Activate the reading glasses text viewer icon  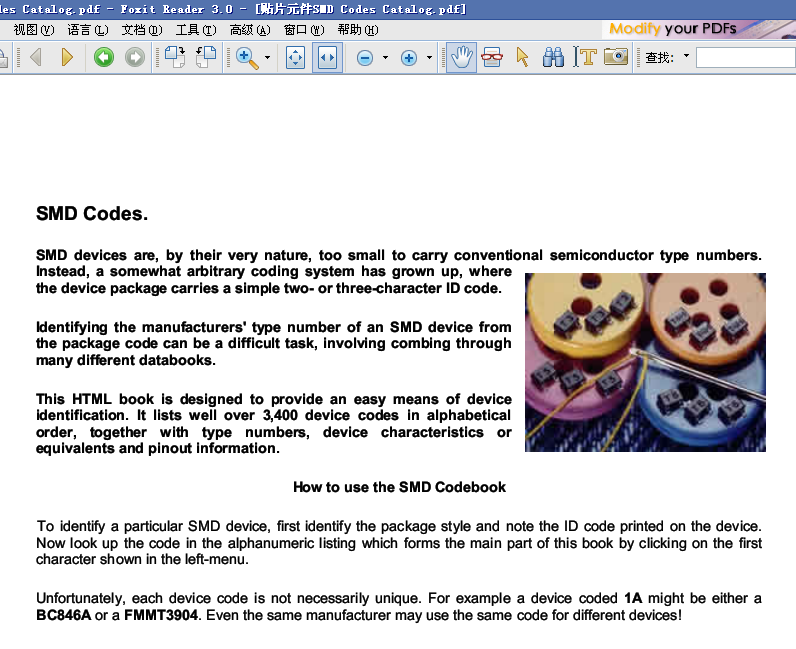point(492,57)
